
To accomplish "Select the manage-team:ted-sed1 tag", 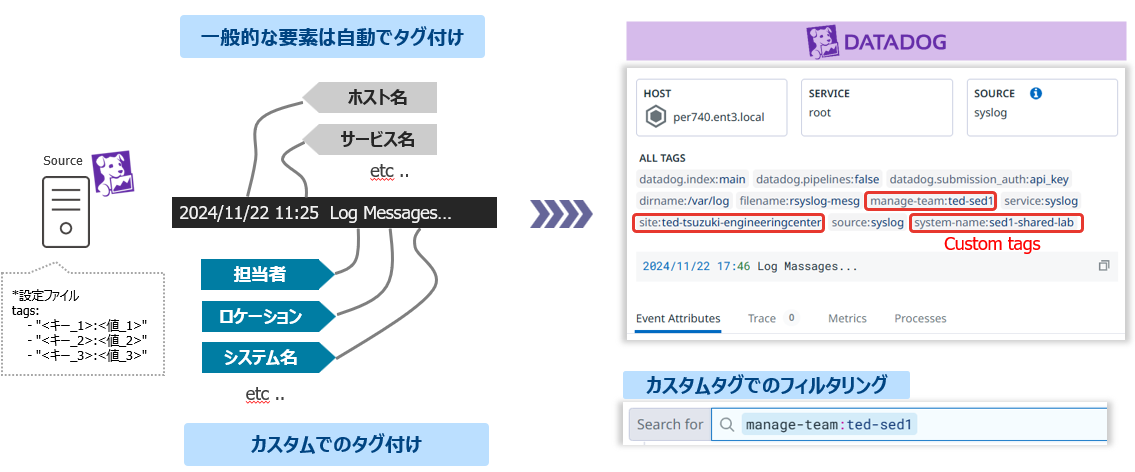I will pyautogui.click(x=931, y=201).
